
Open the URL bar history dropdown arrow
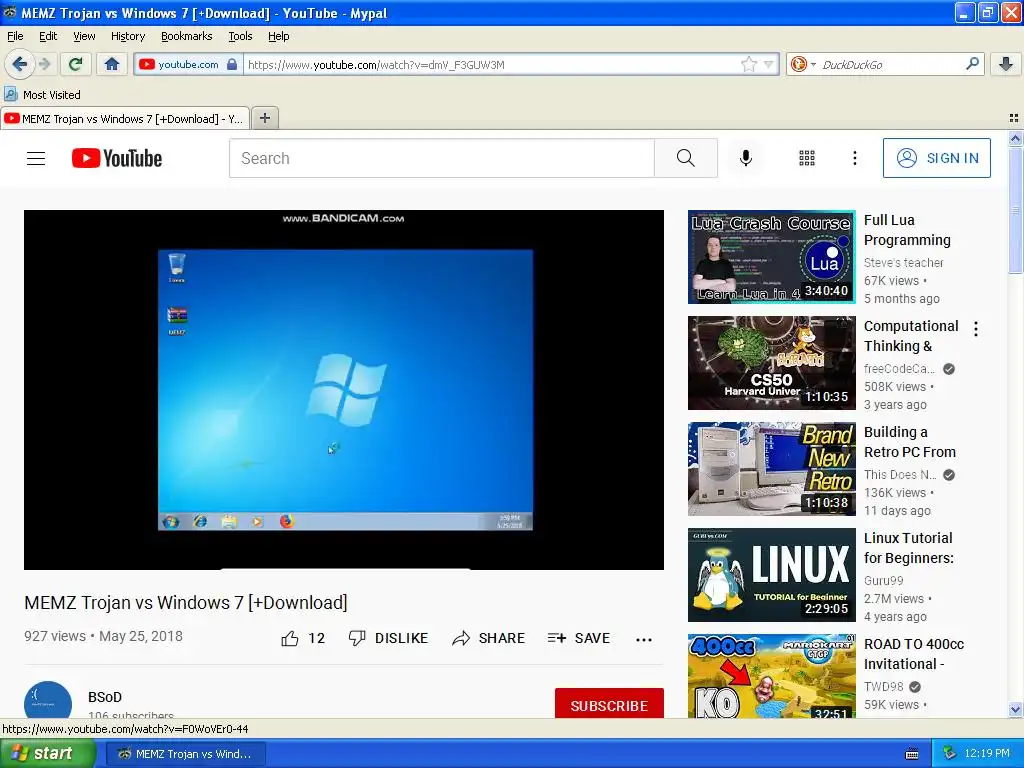[x=769, y=64]
